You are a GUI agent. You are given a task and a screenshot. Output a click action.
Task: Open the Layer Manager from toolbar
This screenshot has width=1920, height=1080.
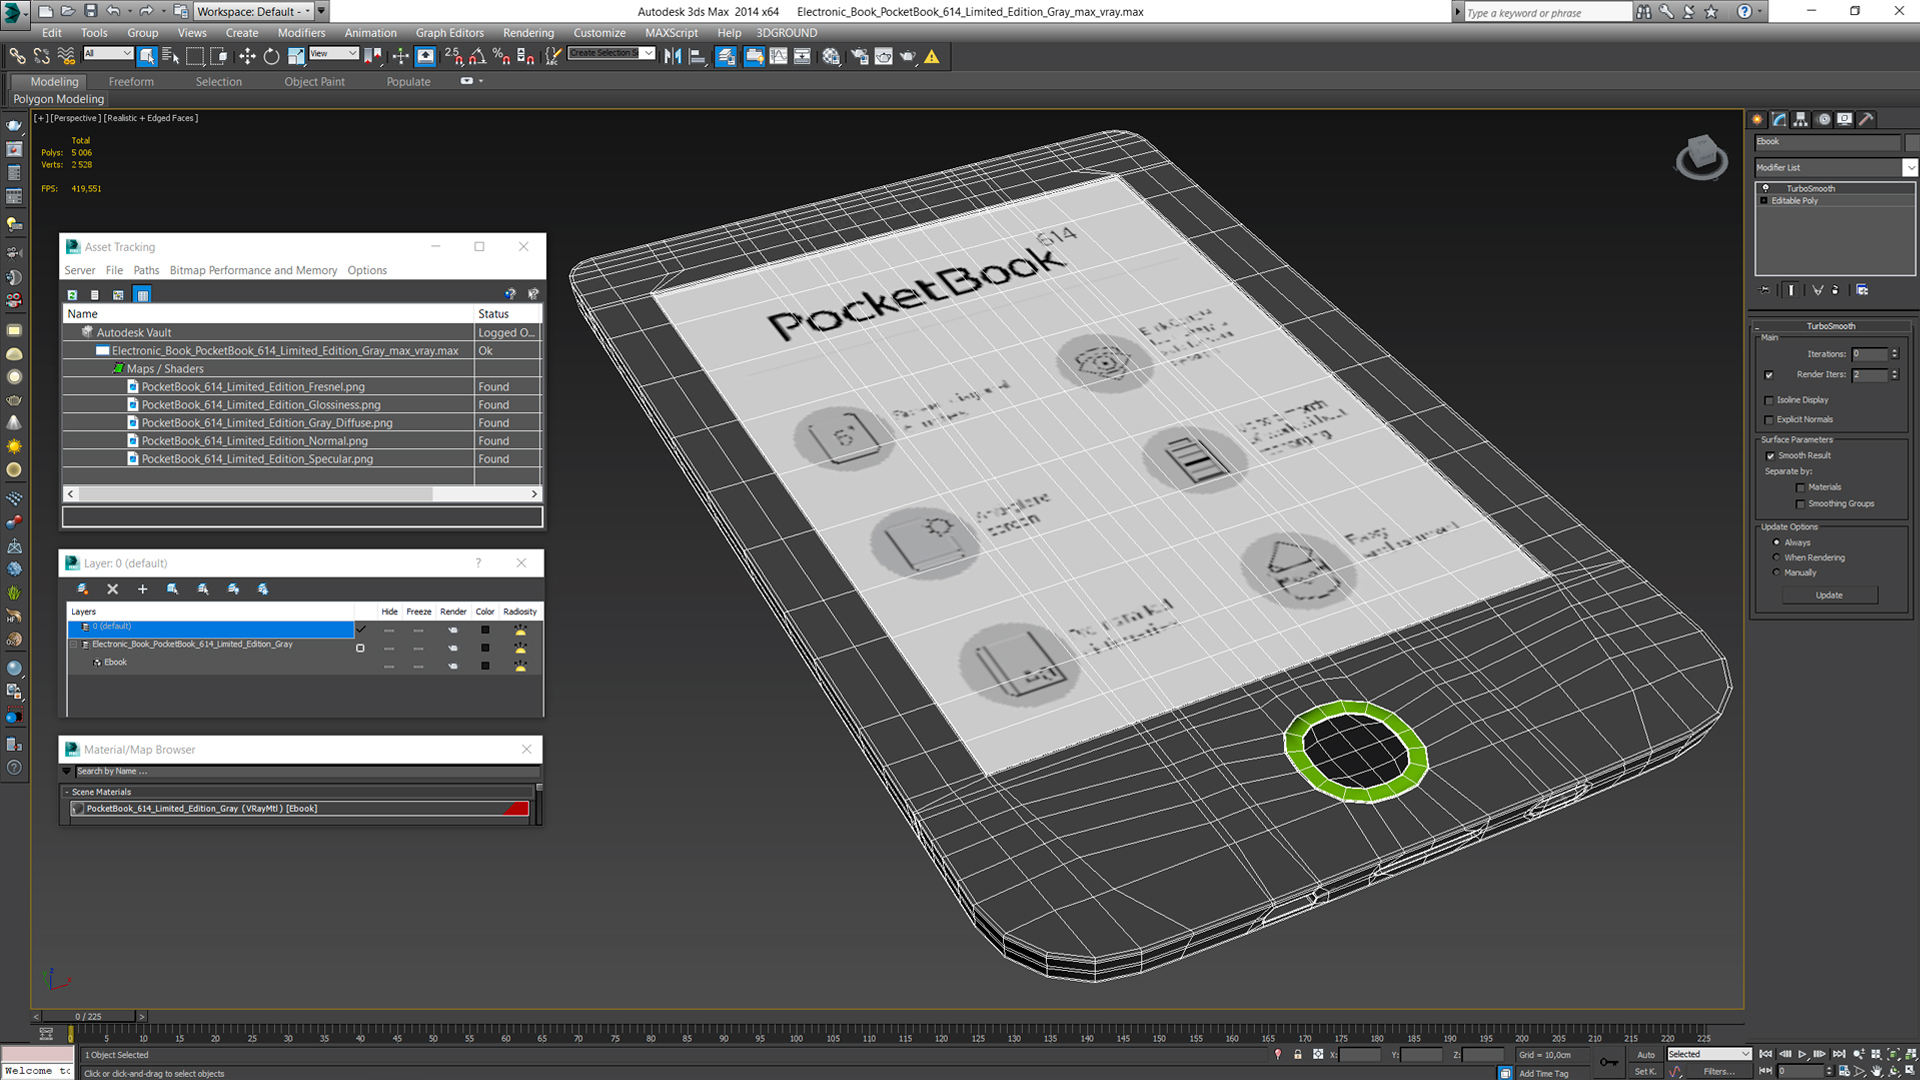click(726, 56)
